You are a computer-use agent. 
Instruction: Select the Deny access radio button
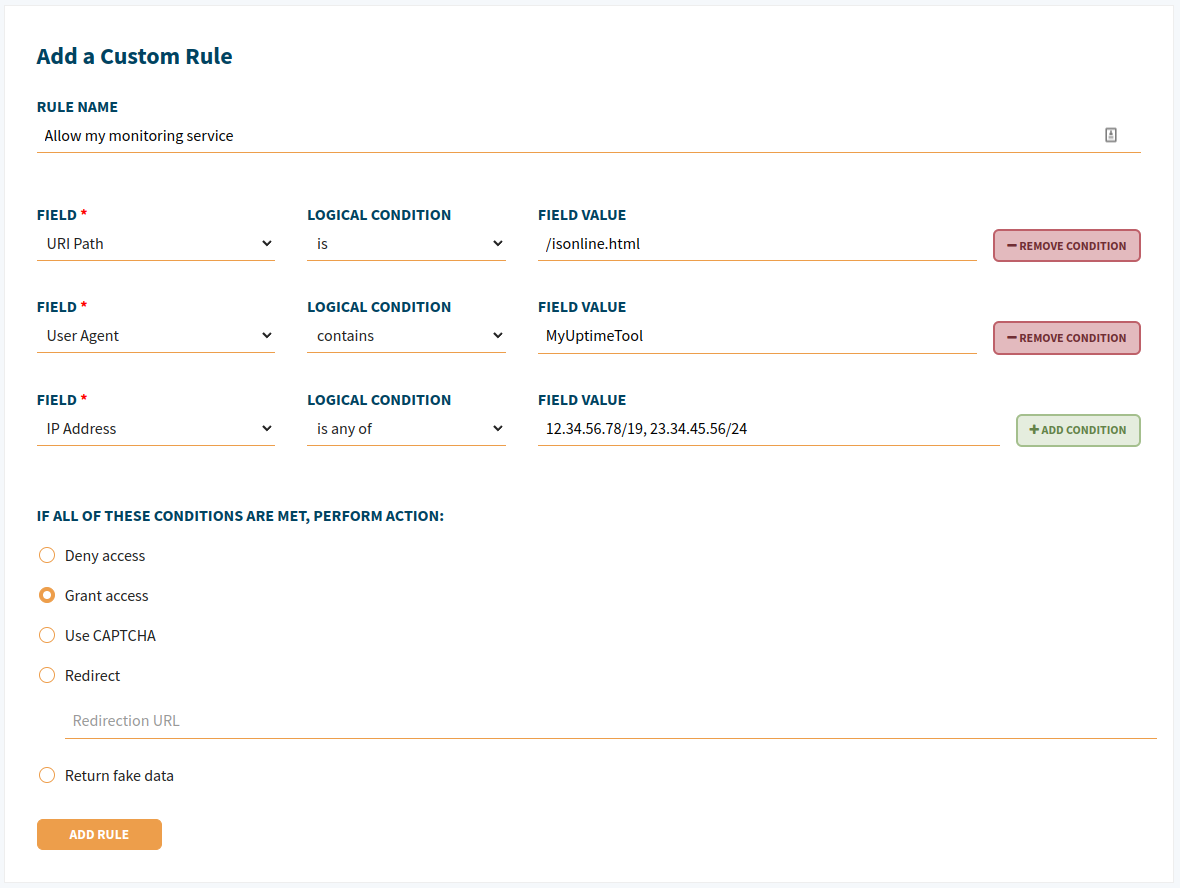47,555
